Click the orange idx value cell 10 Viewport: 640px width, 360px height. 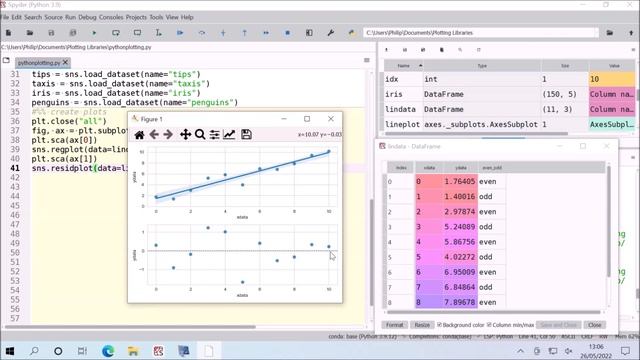612,79
